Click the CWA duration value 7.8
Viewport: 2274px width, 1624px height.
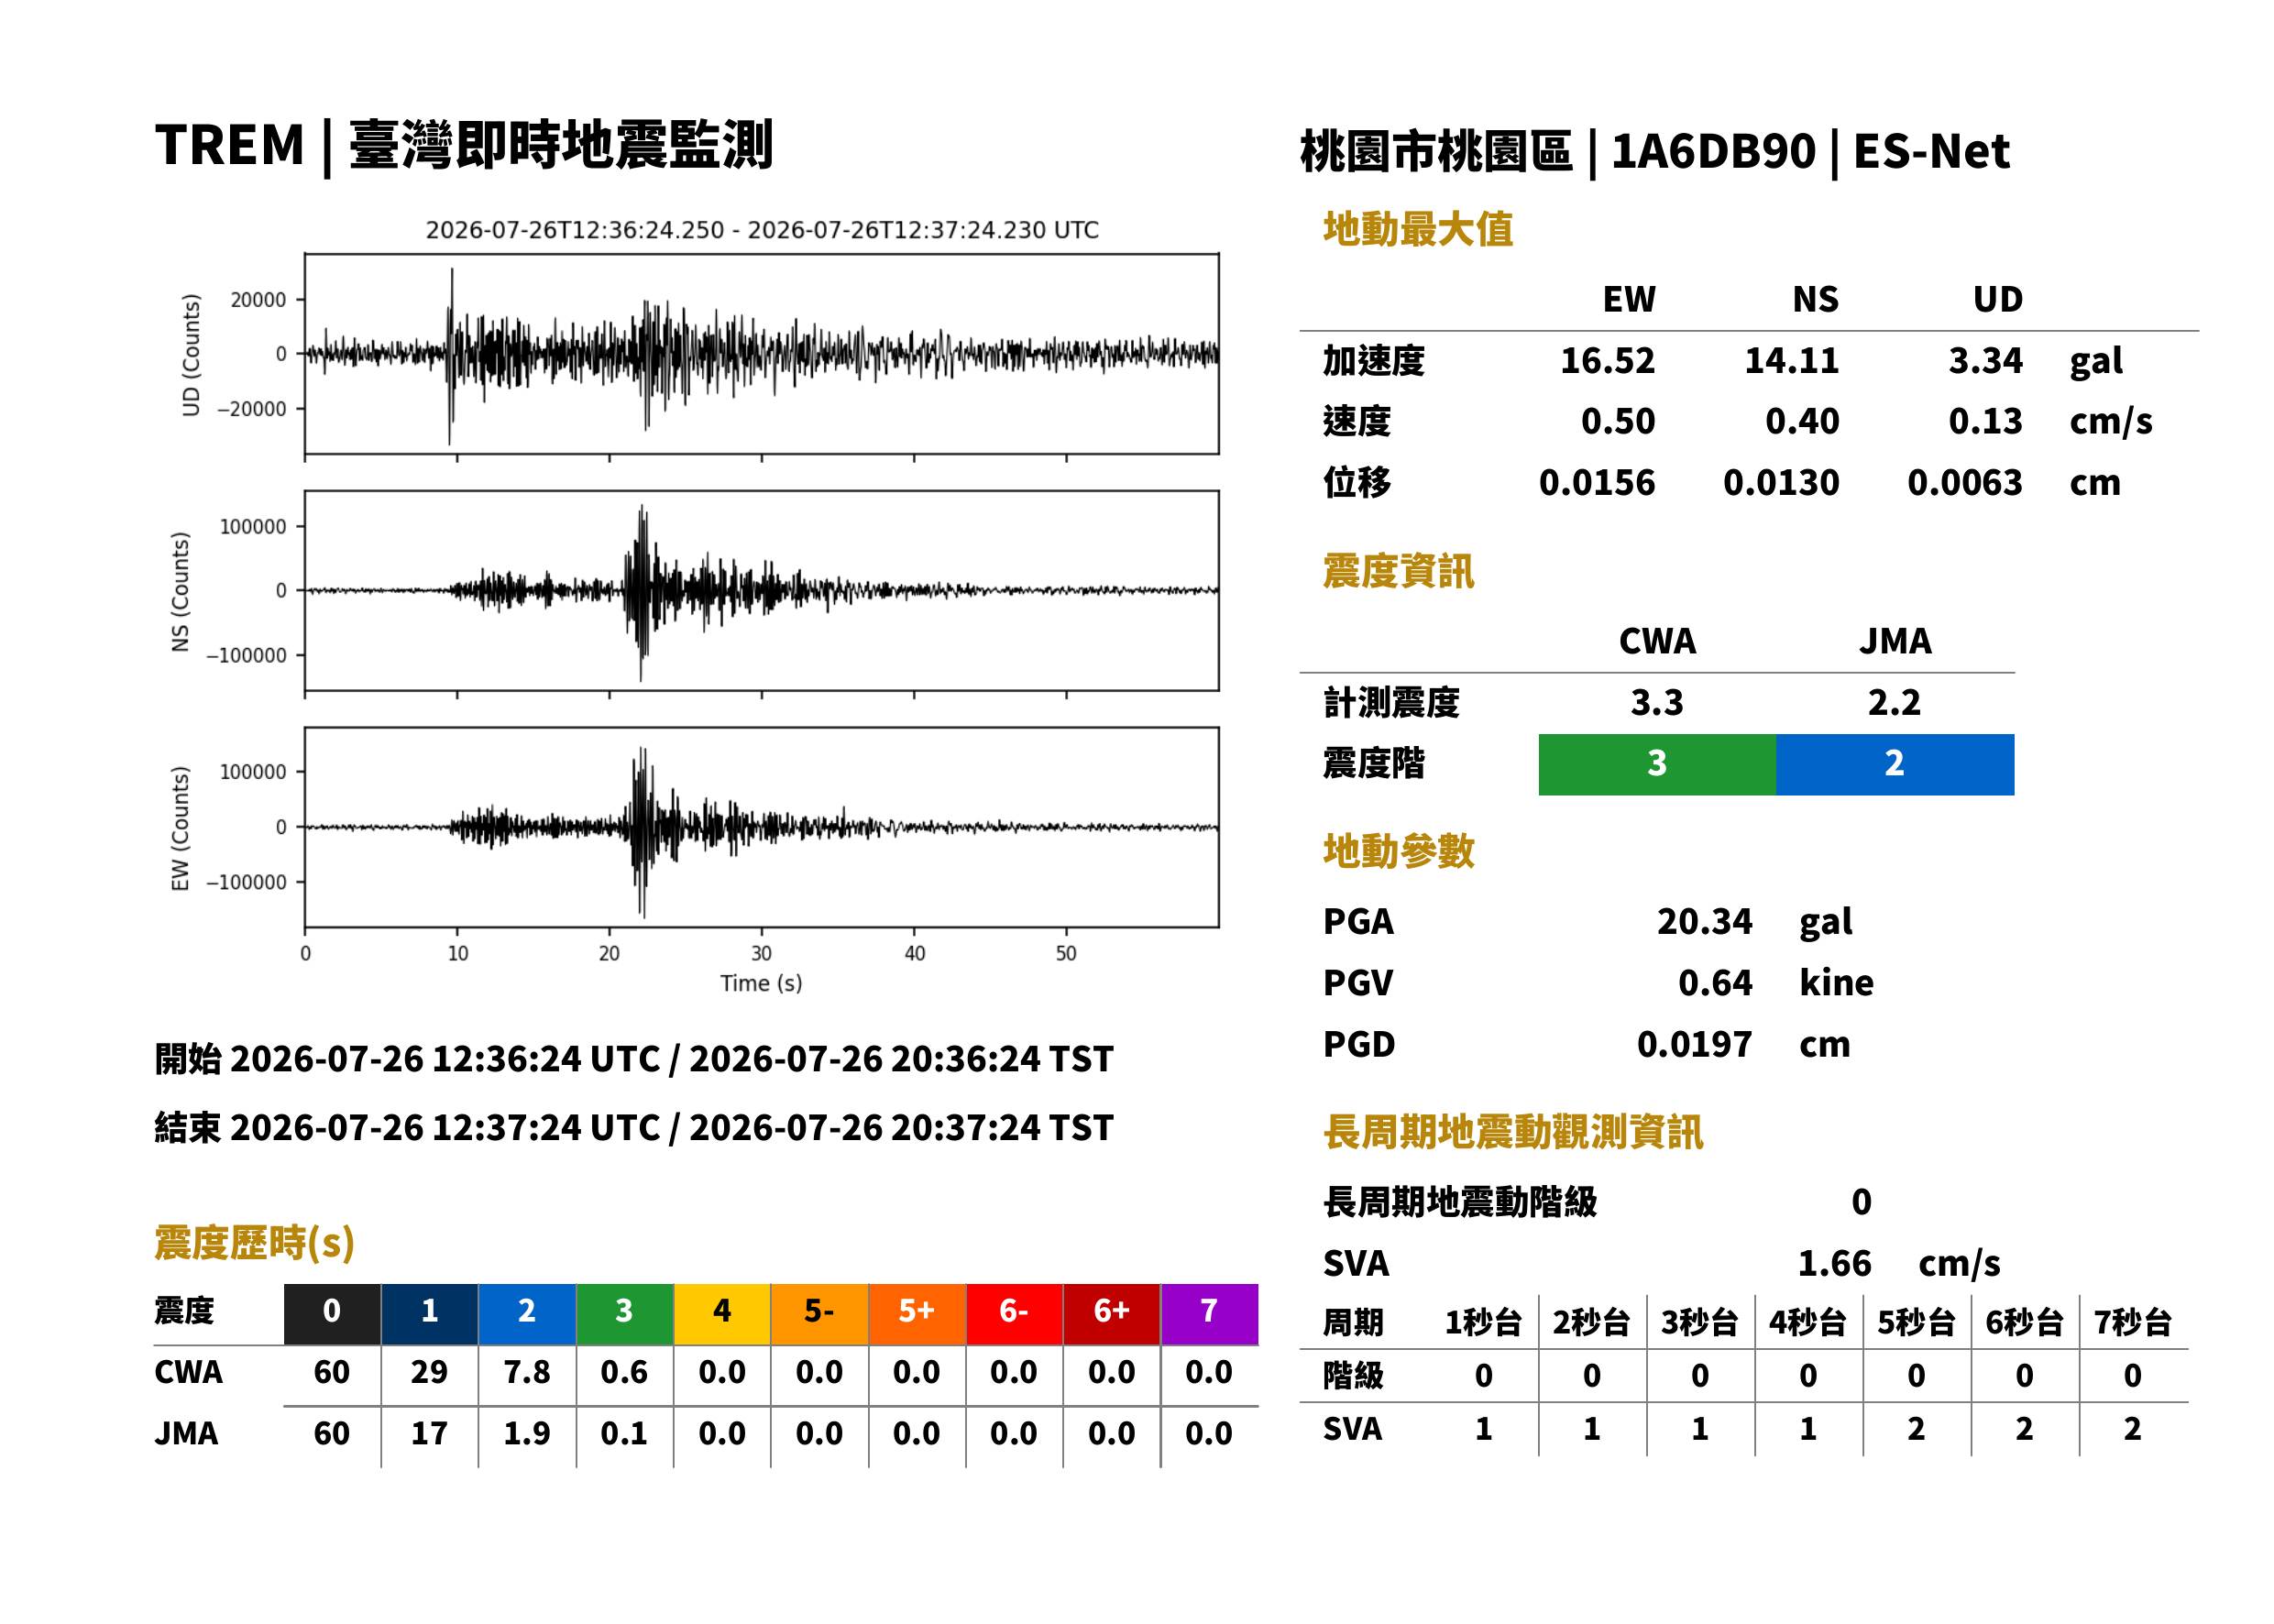click(x=527, y=1372)
